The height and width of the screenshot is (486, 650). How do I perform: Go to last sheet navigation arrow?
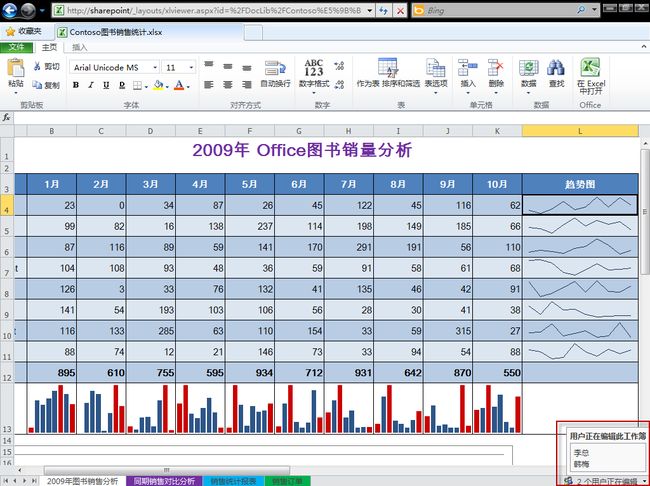34,481
